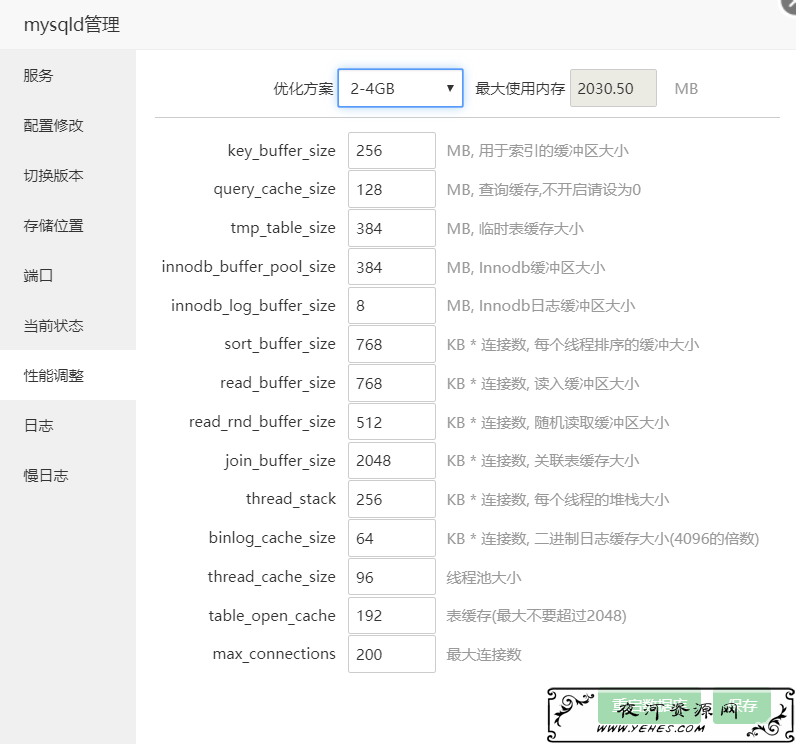Click the 最大使用内存 field showing 2030.50
Image resolution: width=796 pixels, height=744 pixels.
coord(613,88)
